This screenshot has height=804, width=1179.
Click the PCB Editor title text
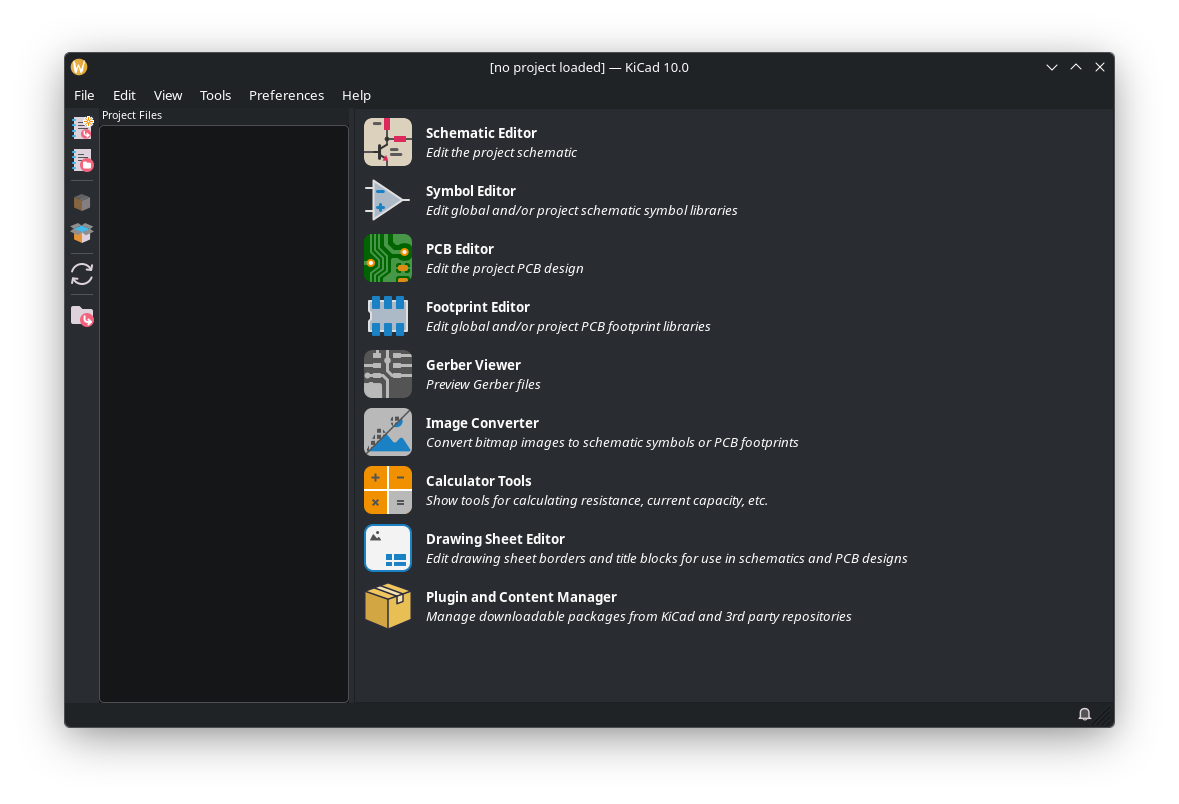(x=459, y=249)
